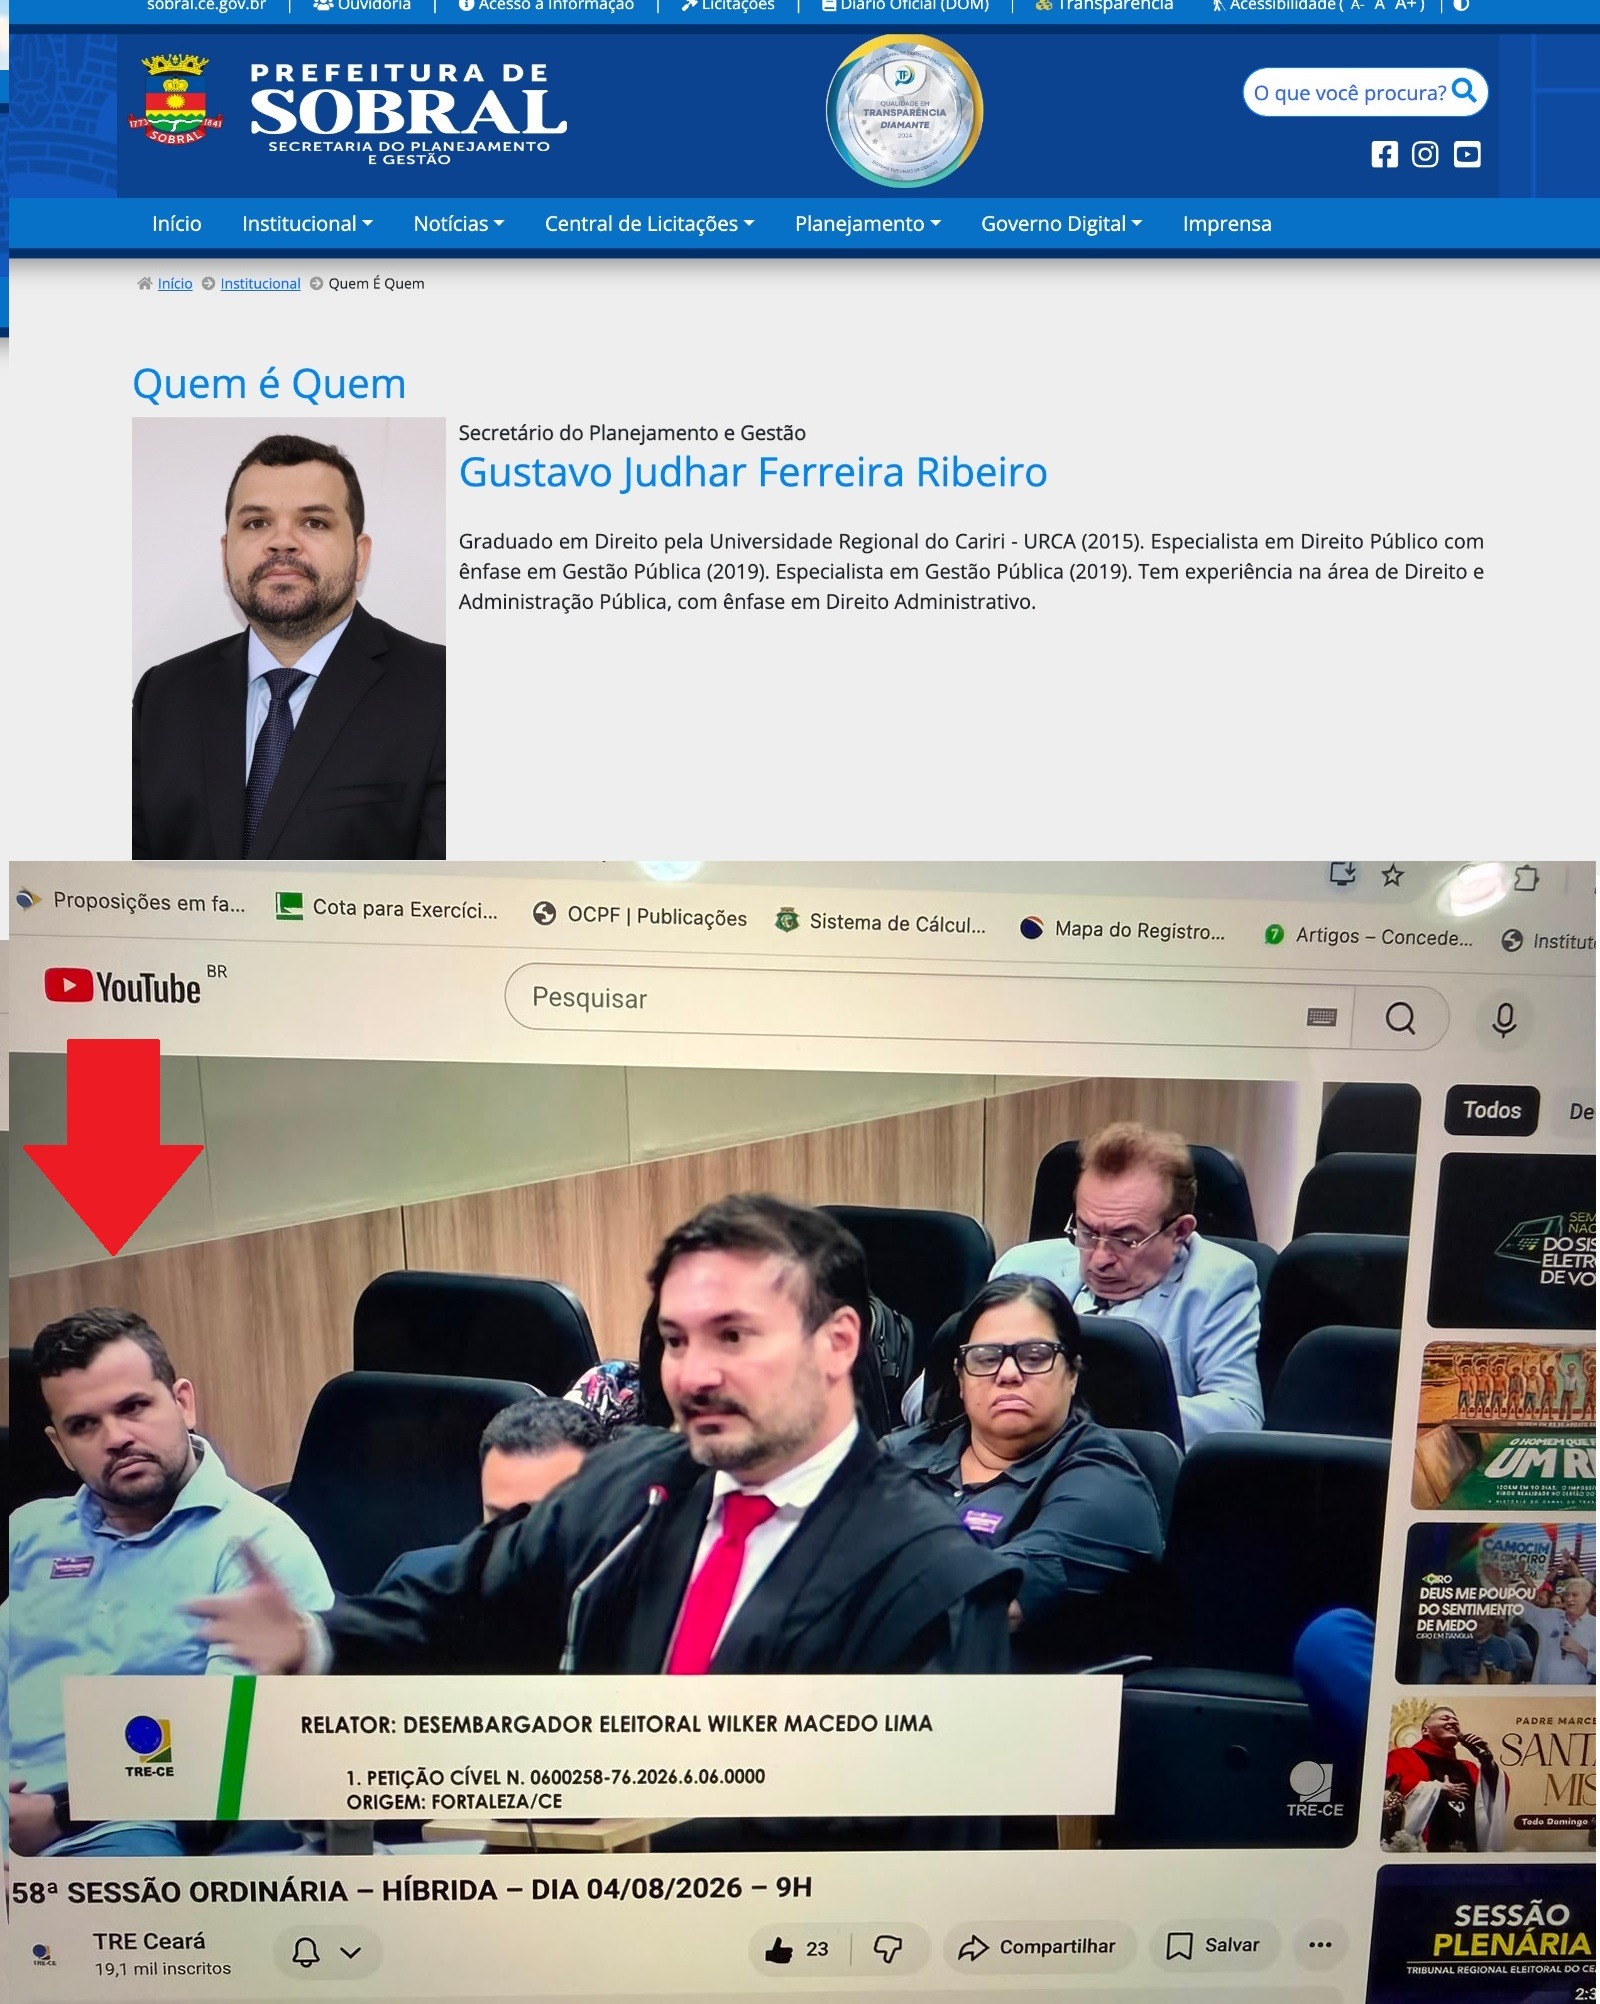Start voice search with the microphone icon
The image size is (1600, 2004).
(x=1504, y=1020)
